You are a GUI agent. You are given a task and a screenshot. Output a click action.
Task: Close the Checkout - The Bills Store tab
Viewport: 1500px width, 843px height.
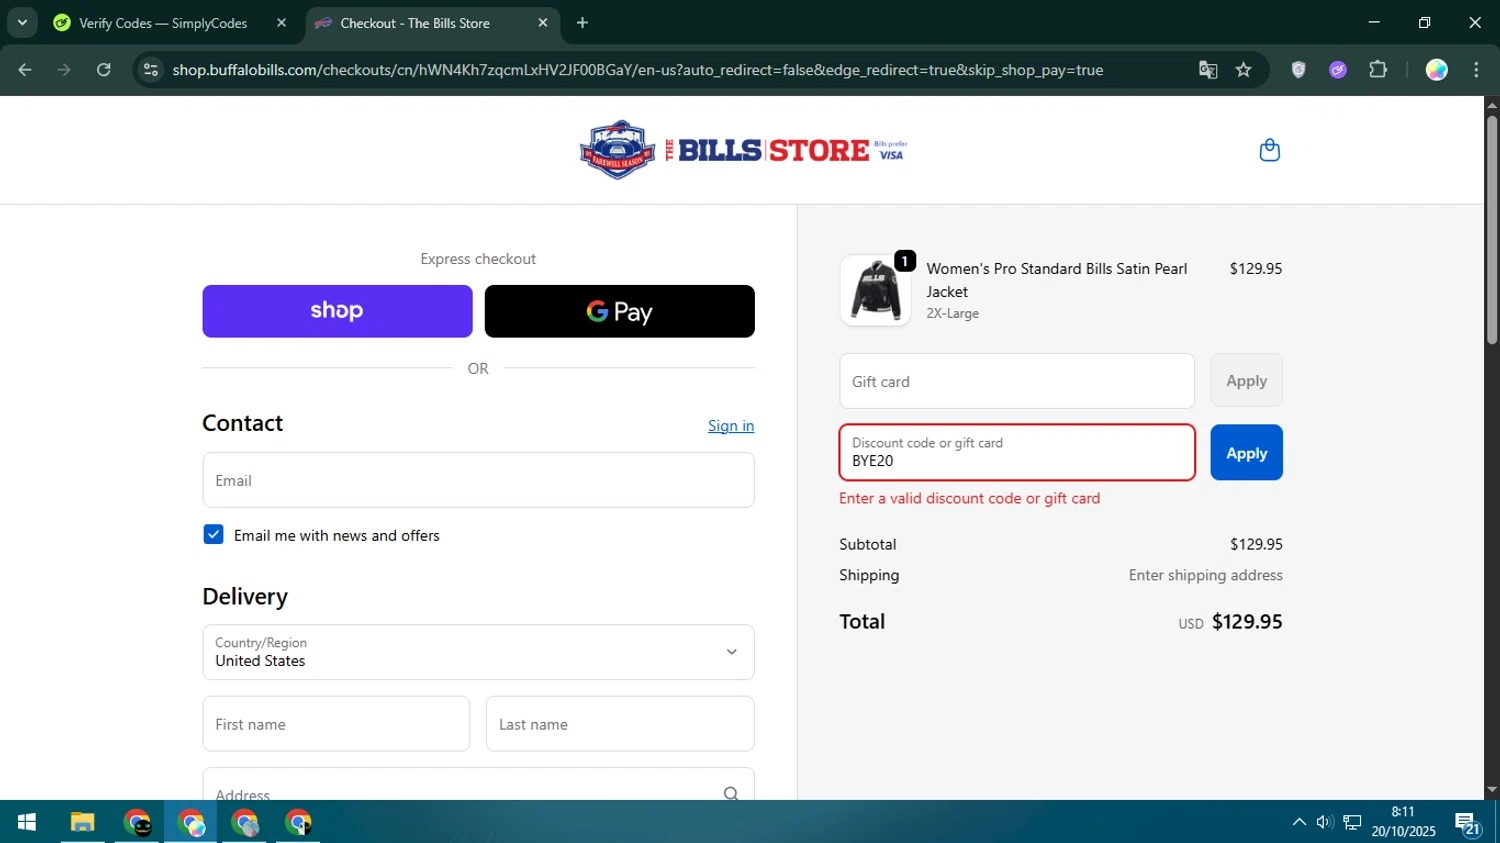point(543,23)
